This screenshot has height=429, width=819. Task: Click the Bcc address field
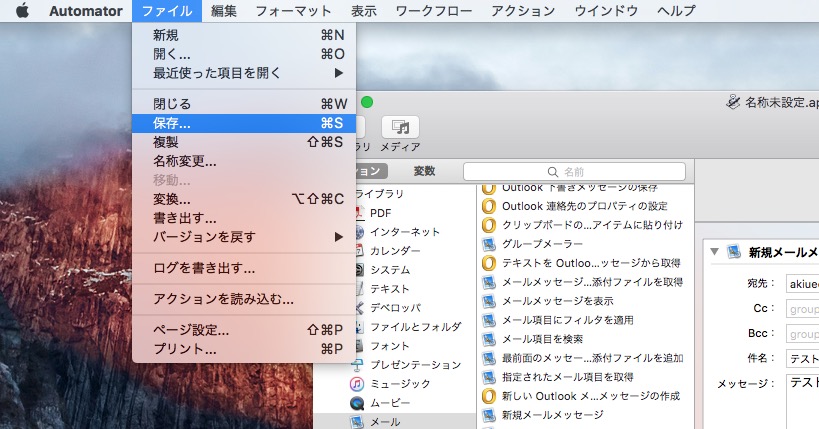click(802, 334)
